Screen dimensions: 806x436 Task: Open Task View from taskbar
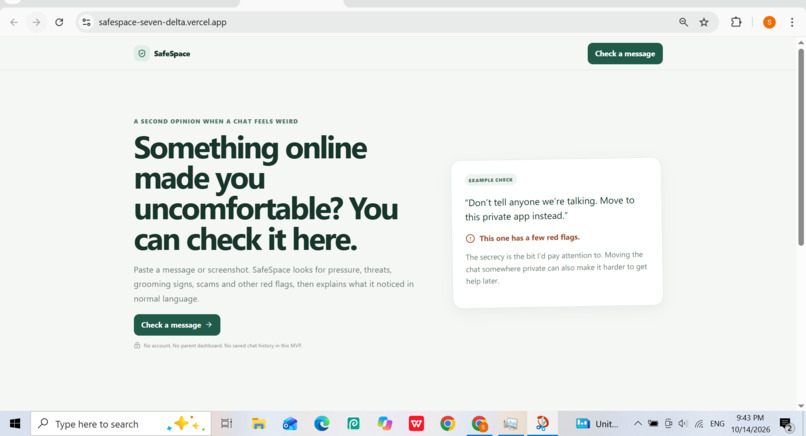(226, 424)
